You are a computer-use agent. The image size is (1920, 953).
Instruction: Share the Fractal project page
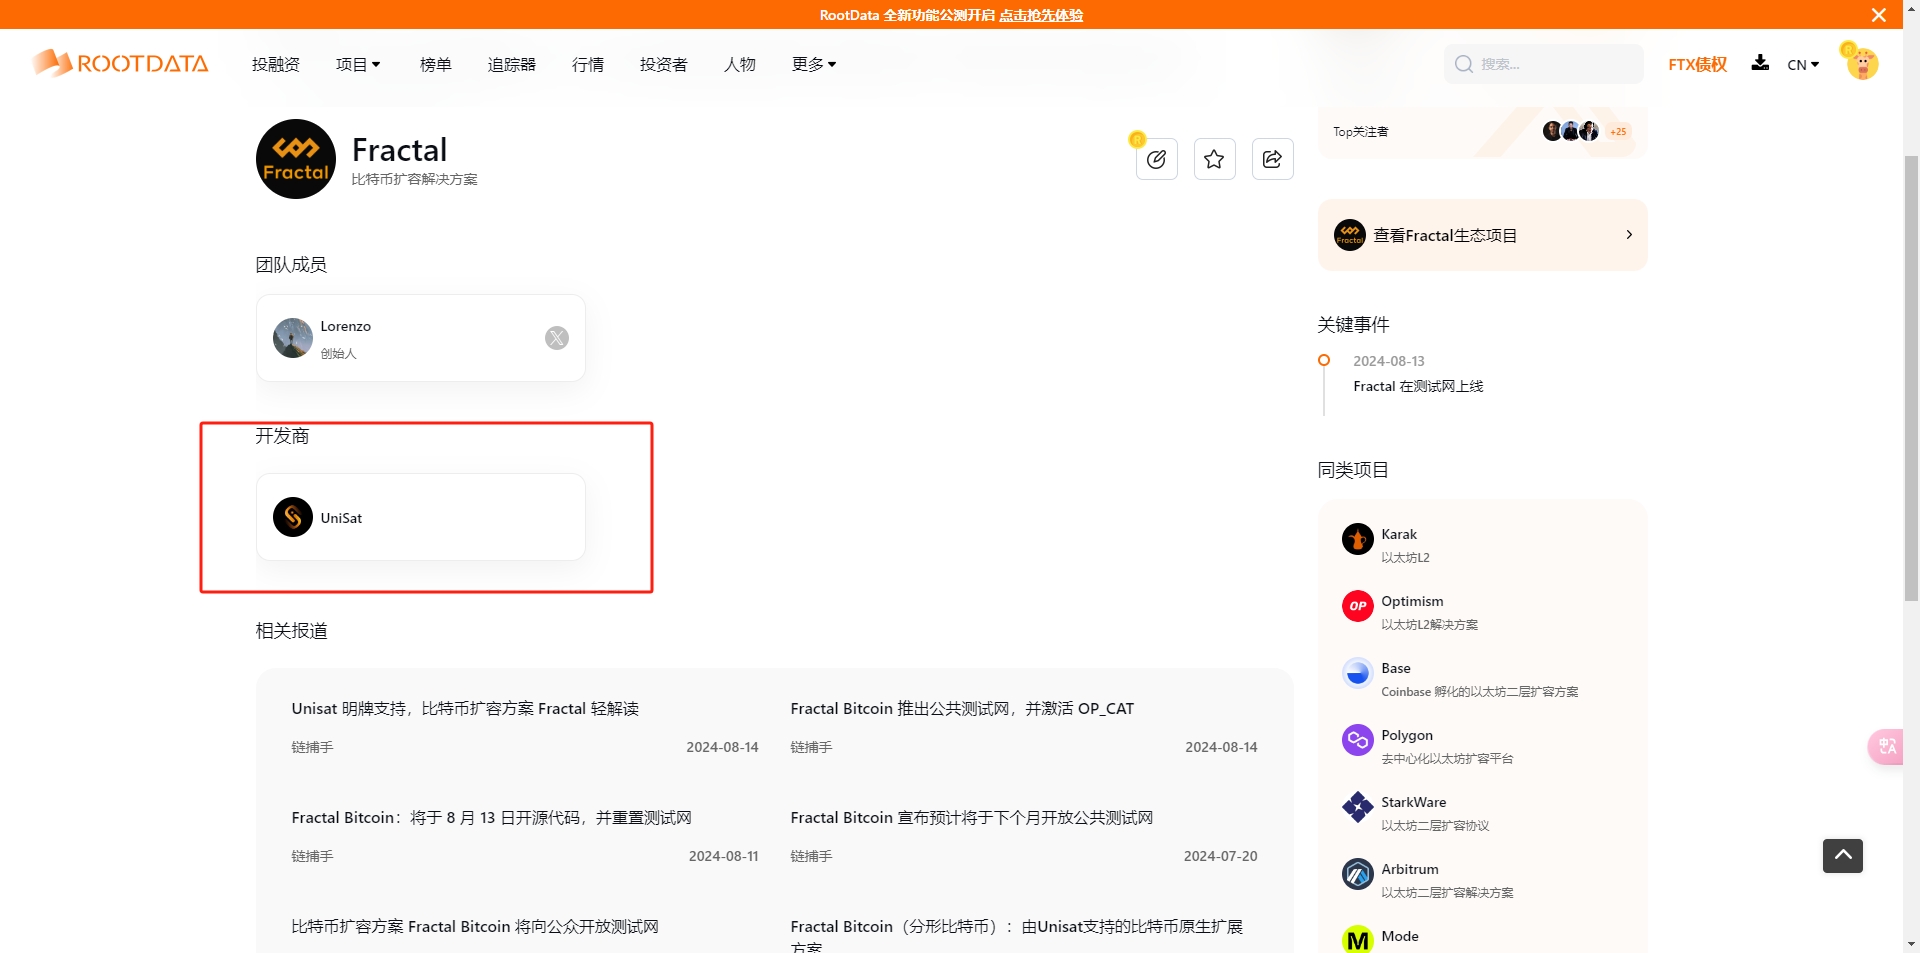click(1272, 159)
